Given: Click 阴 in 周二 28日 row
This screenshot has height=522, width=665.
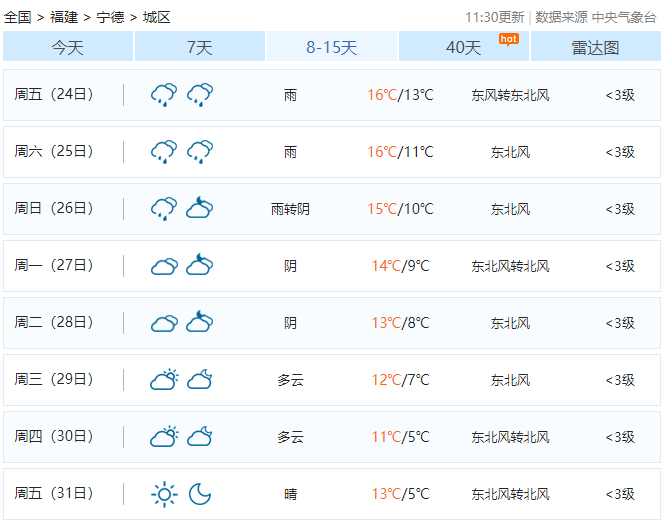Looking at the screenshot, I should coord(291,323).
